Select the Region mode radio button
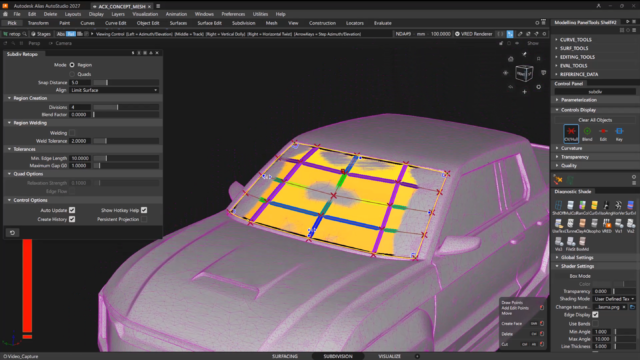 tap(72, 65)
